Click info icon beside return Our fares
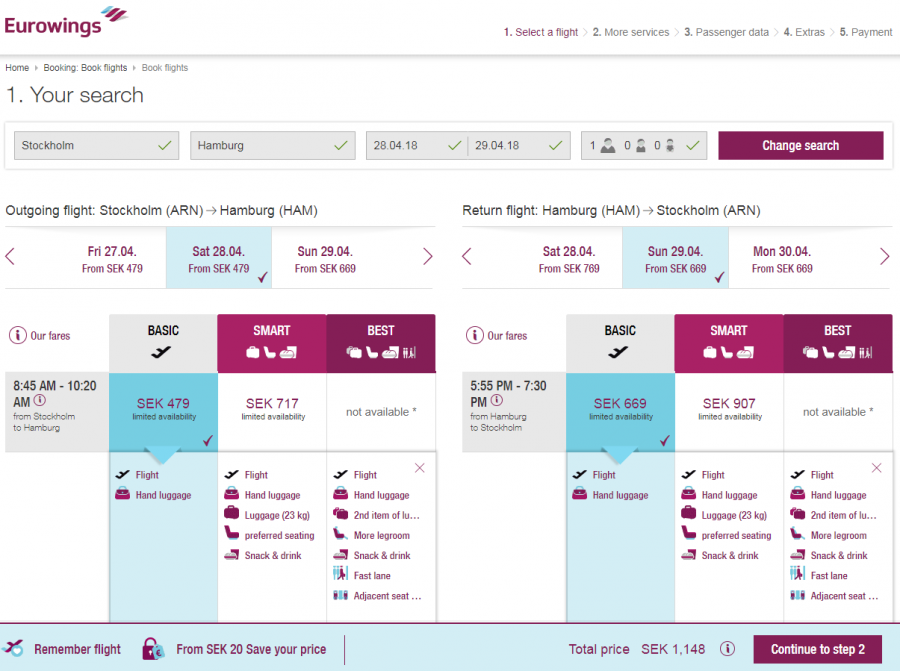Image resolution: width=900 pixels, height=671 pixels. (474, 336)
